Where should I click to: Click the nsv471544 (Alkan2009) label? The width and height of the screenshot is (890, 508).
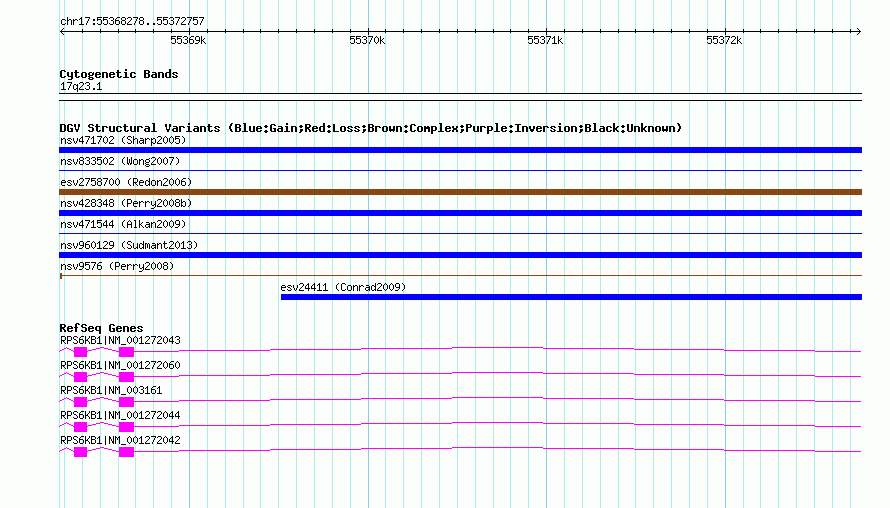123,224
